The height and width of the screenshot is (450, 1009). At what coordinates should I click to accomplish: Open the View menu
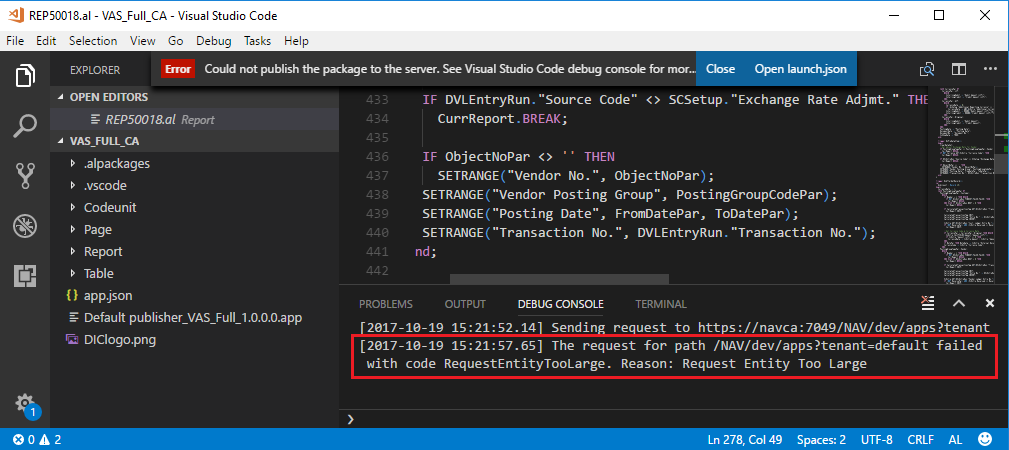click(142, 41)
